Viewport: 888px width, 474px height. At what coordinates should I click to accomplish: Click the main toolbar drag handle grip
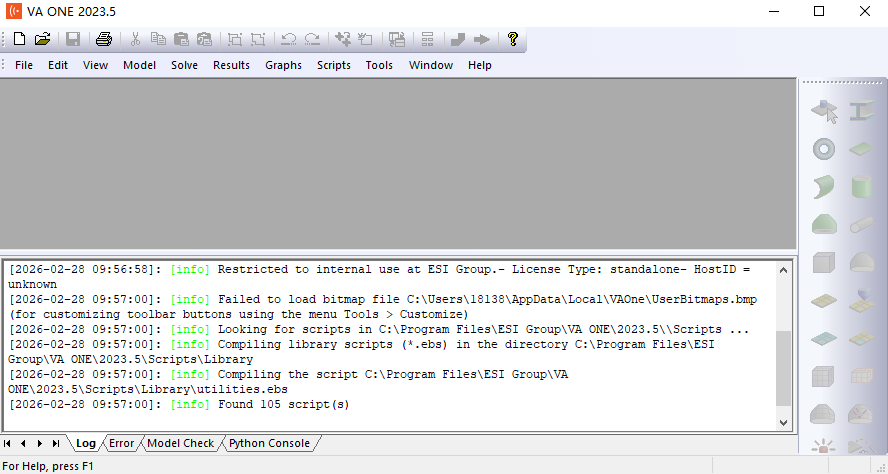pos(4,39)
